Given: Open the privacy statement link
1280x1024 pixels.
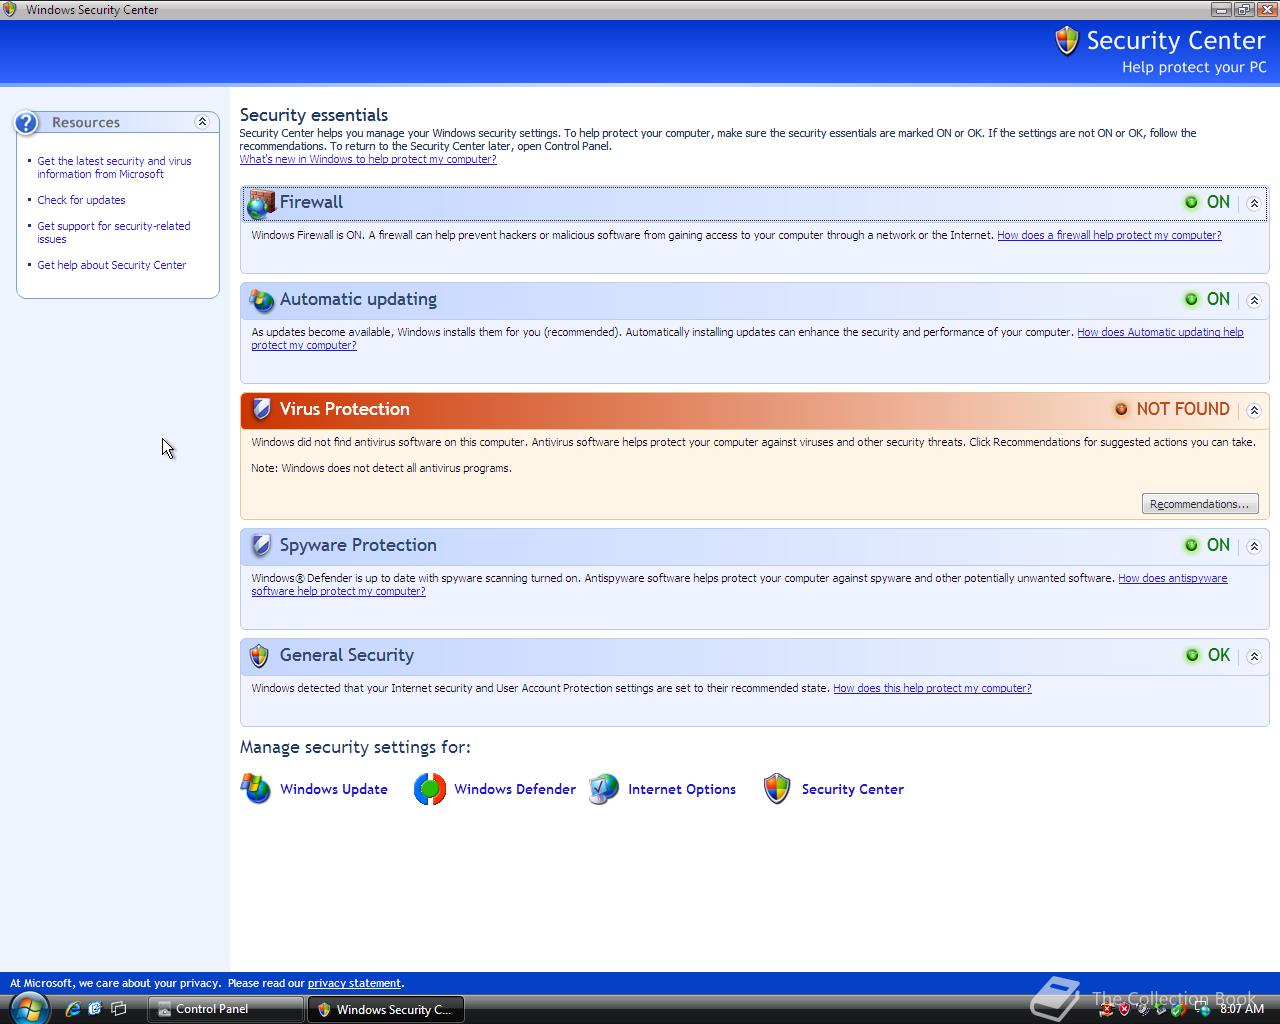Looking at the screenshot, I should click(x=354, y=983).
